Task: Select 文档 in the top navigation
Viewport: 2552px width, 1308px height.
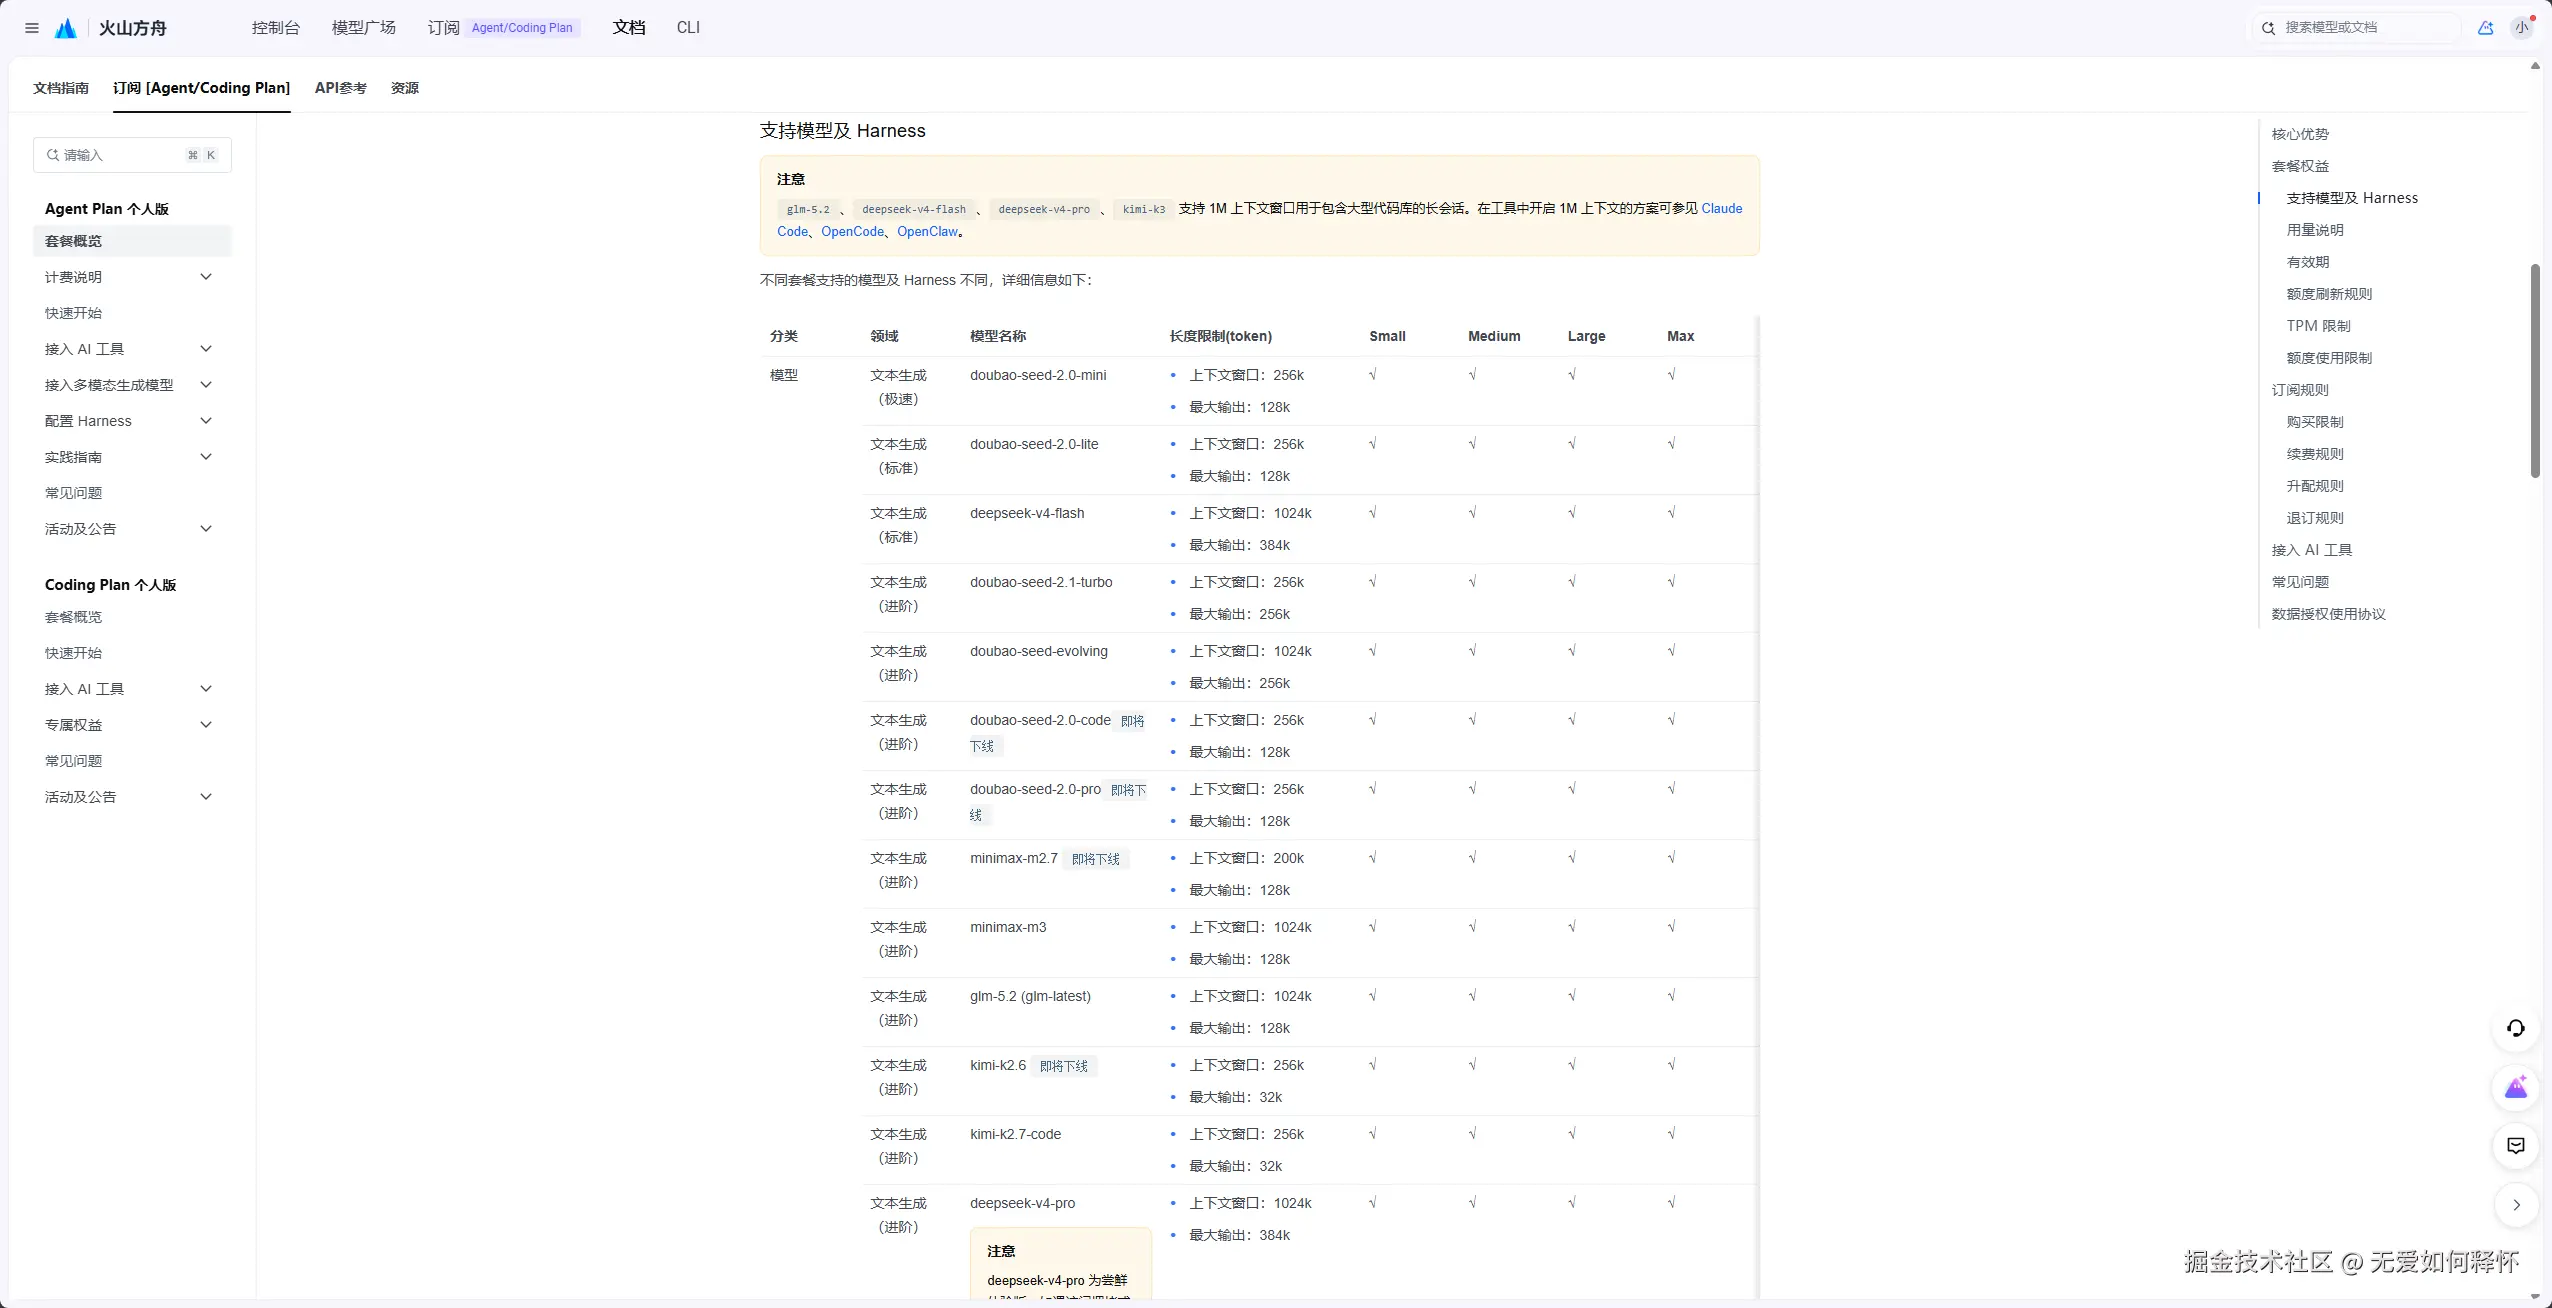Action: pos(629,28)
